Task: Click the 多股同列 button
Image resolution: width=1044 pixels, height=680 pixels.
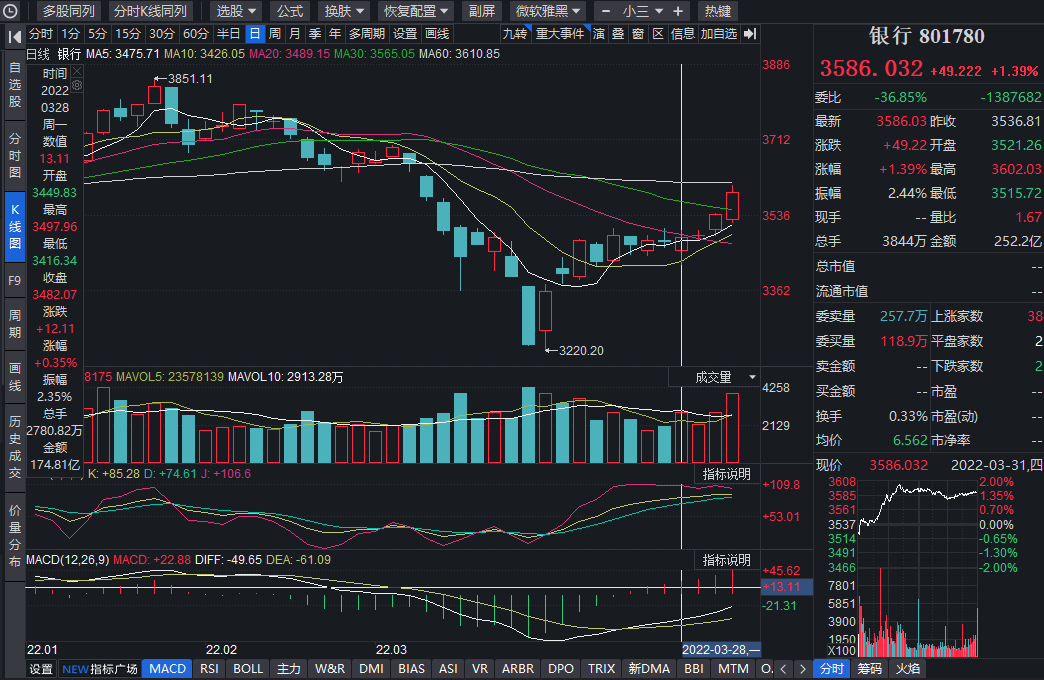Action: pos(68,11)
